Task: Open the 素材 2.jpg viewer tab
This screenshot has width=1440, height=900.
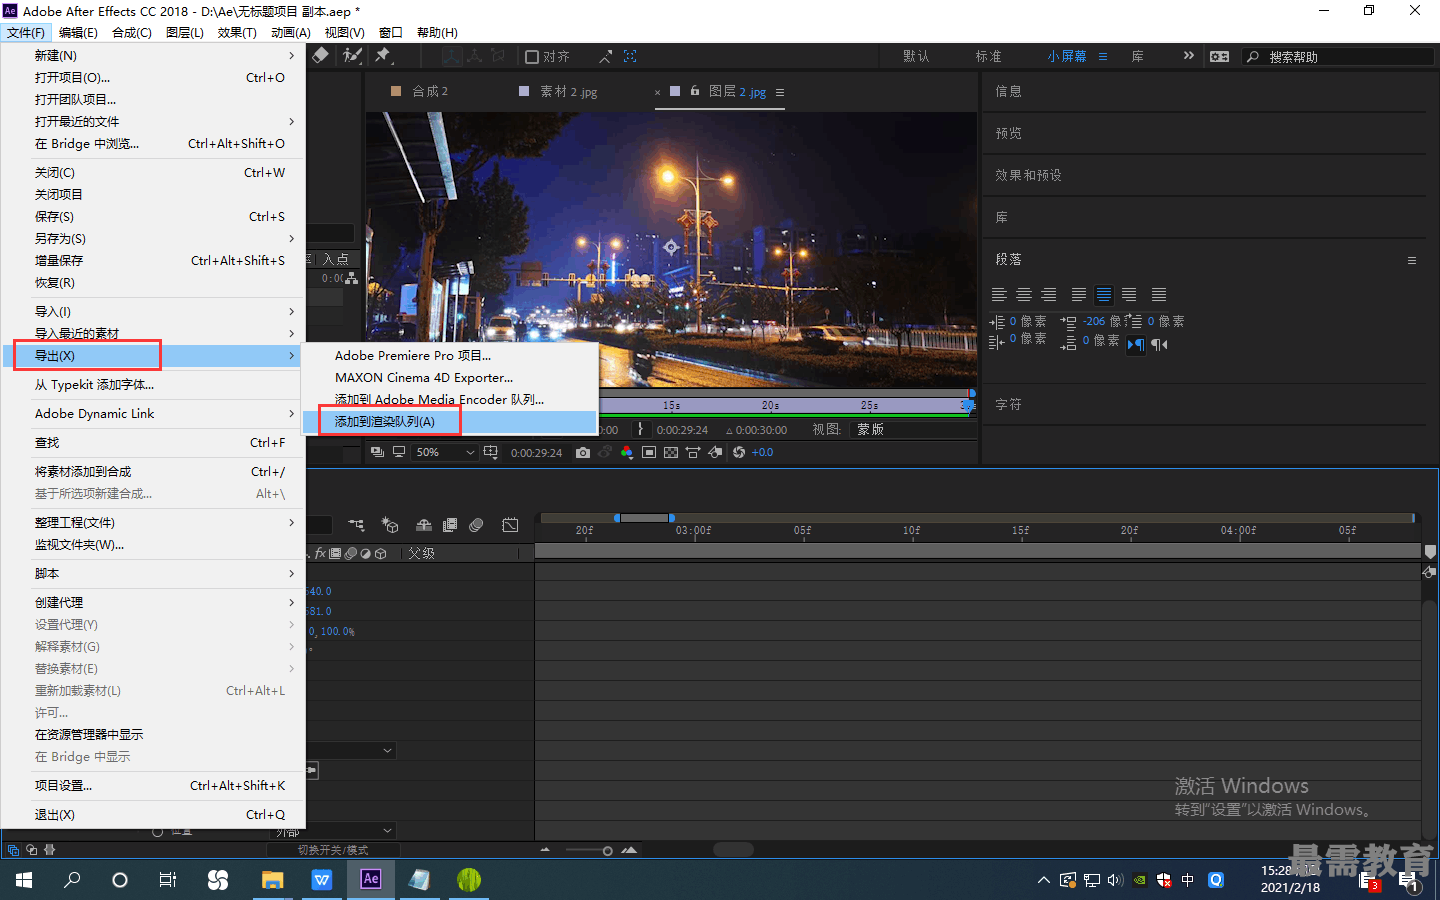Action: 568,91
